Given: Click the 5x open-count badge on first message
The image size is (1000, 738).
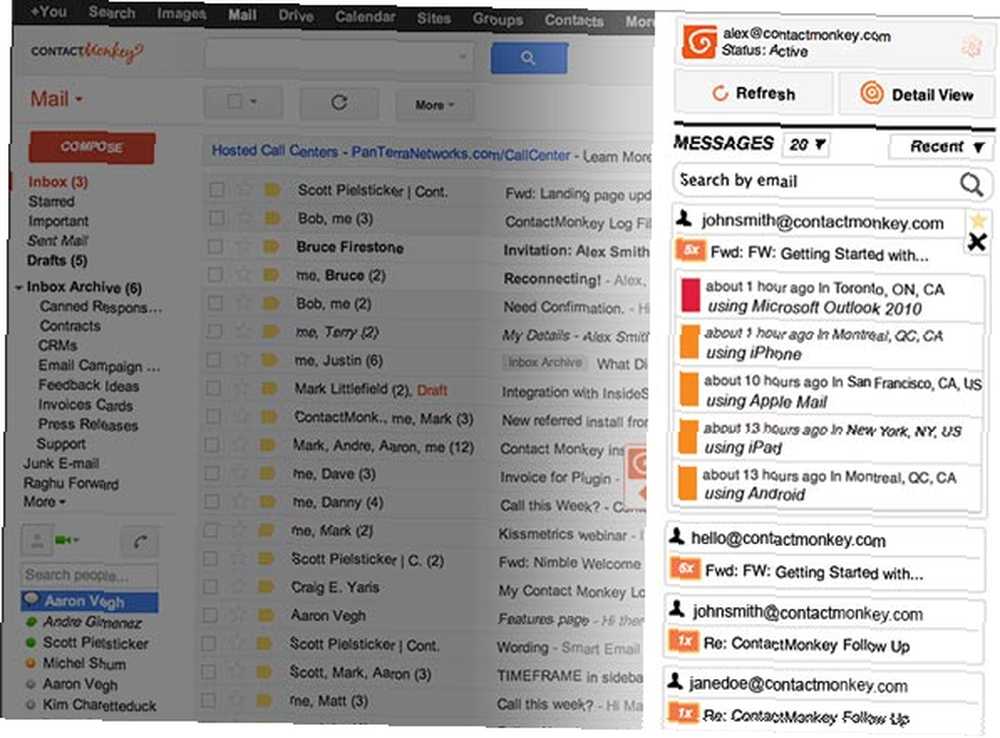Looking at the screenshot, I should tap(690, 251).
